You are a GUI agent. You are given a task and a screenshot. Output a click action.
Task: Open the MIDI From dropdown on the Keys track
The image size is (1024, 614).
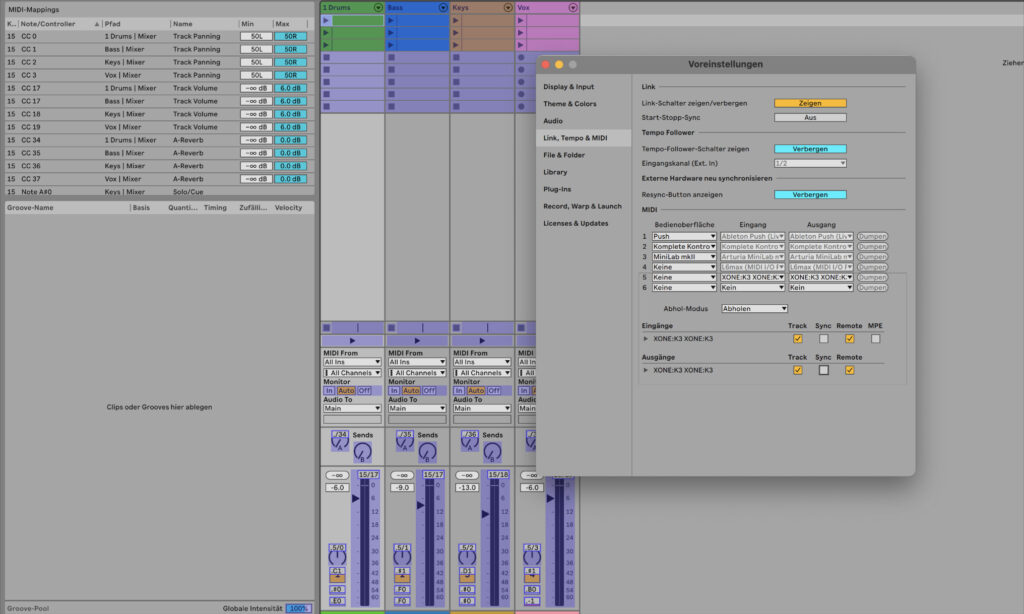click(480, 362)
